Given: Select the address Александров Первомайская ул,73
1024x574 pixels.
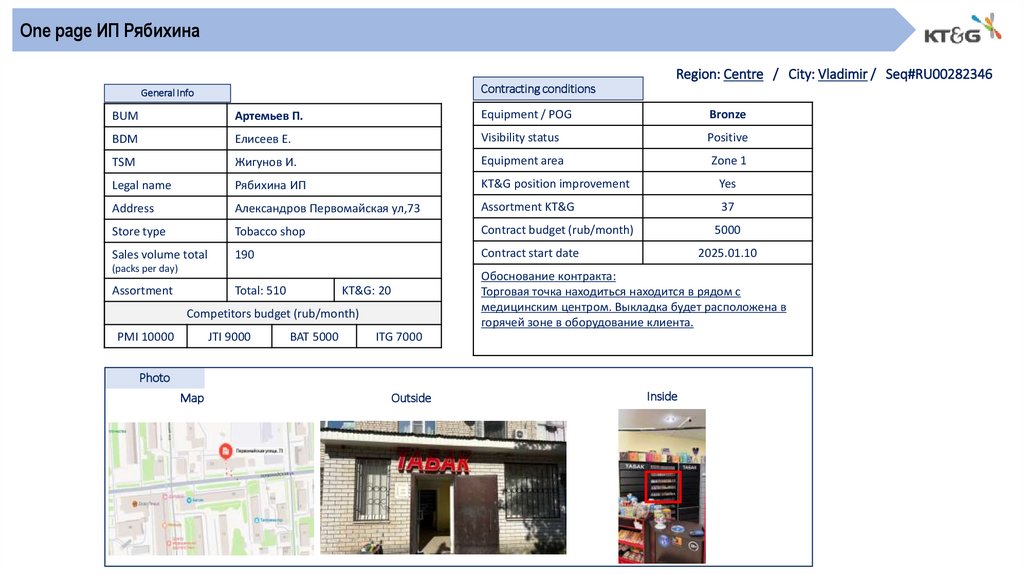Looking at the screenshot, I should (x=327, y=208).
